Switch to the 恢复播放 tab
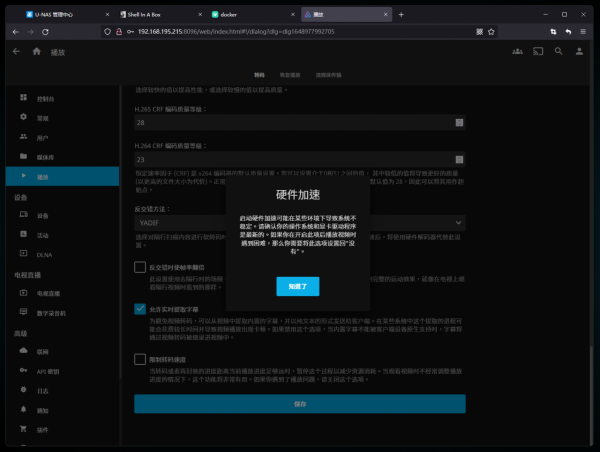The width and height of the screenshot is (600, 452). click(290, 75)
